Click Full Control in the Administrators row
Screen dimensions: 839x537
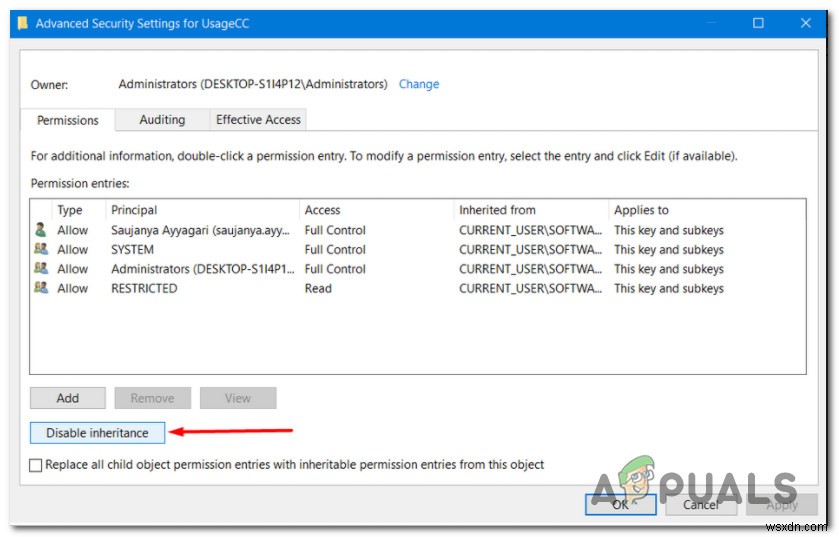335,269
